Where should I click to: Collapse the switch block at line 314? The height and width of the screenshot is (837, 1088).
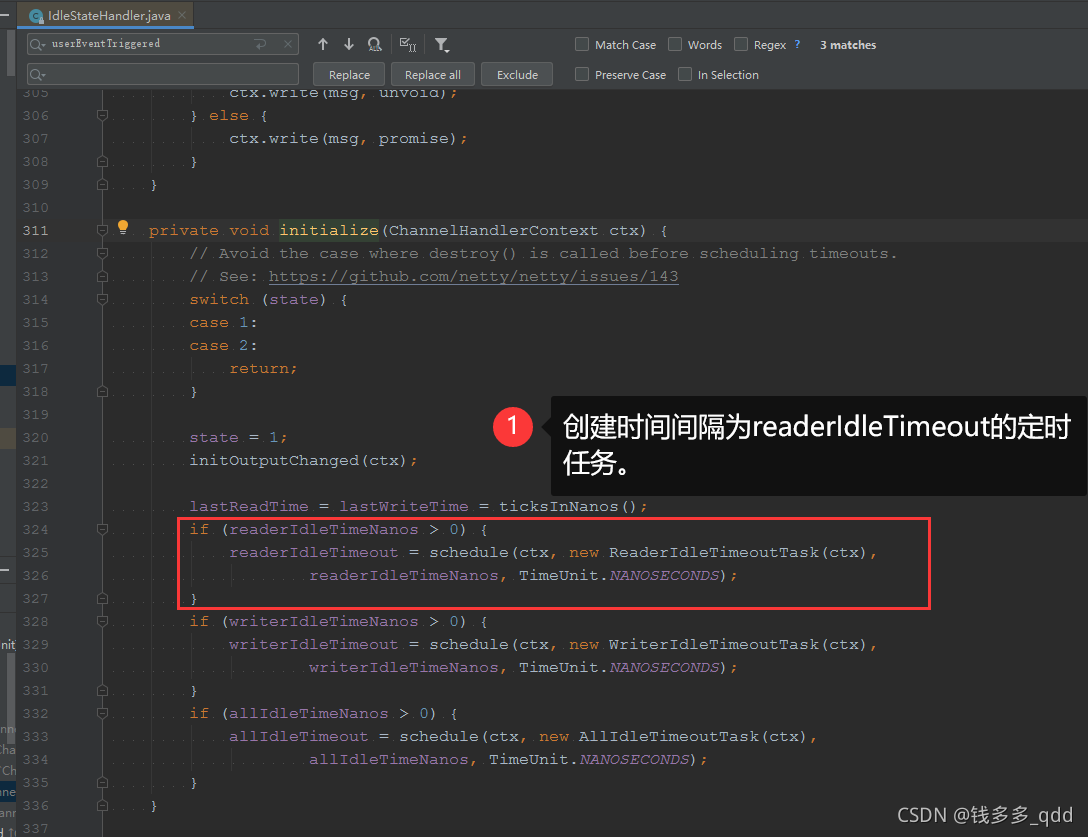102,299
